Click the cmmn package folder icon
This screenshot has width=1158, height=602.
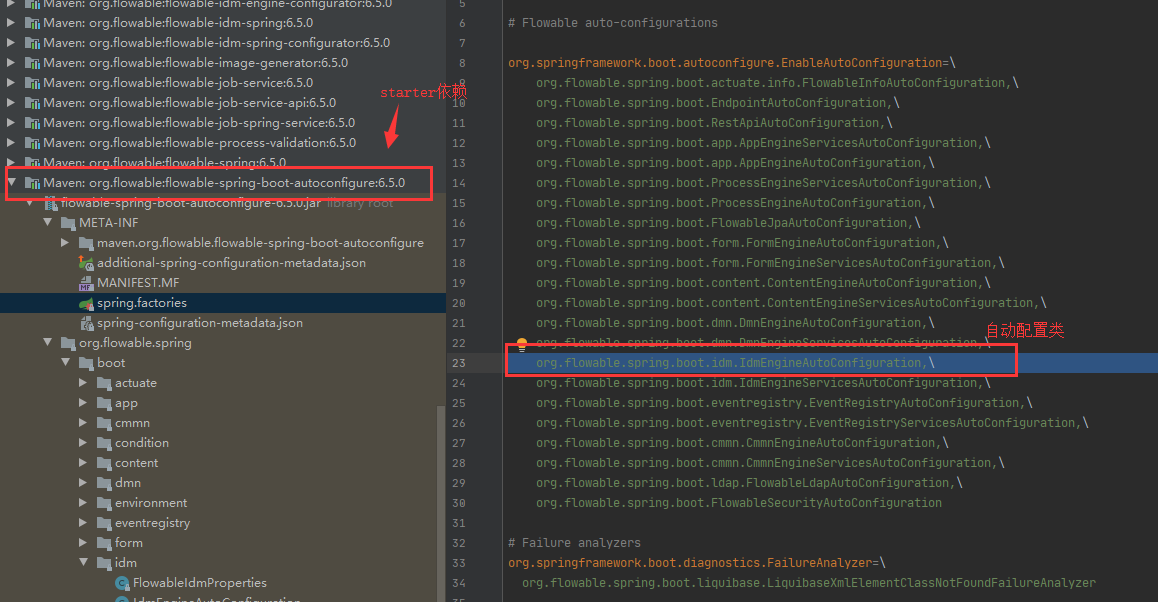[104, 423]
